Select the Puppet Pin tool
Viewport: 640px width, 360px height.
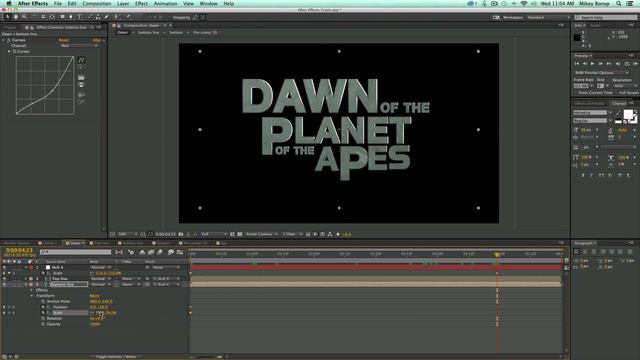click(x=128, y=17)
